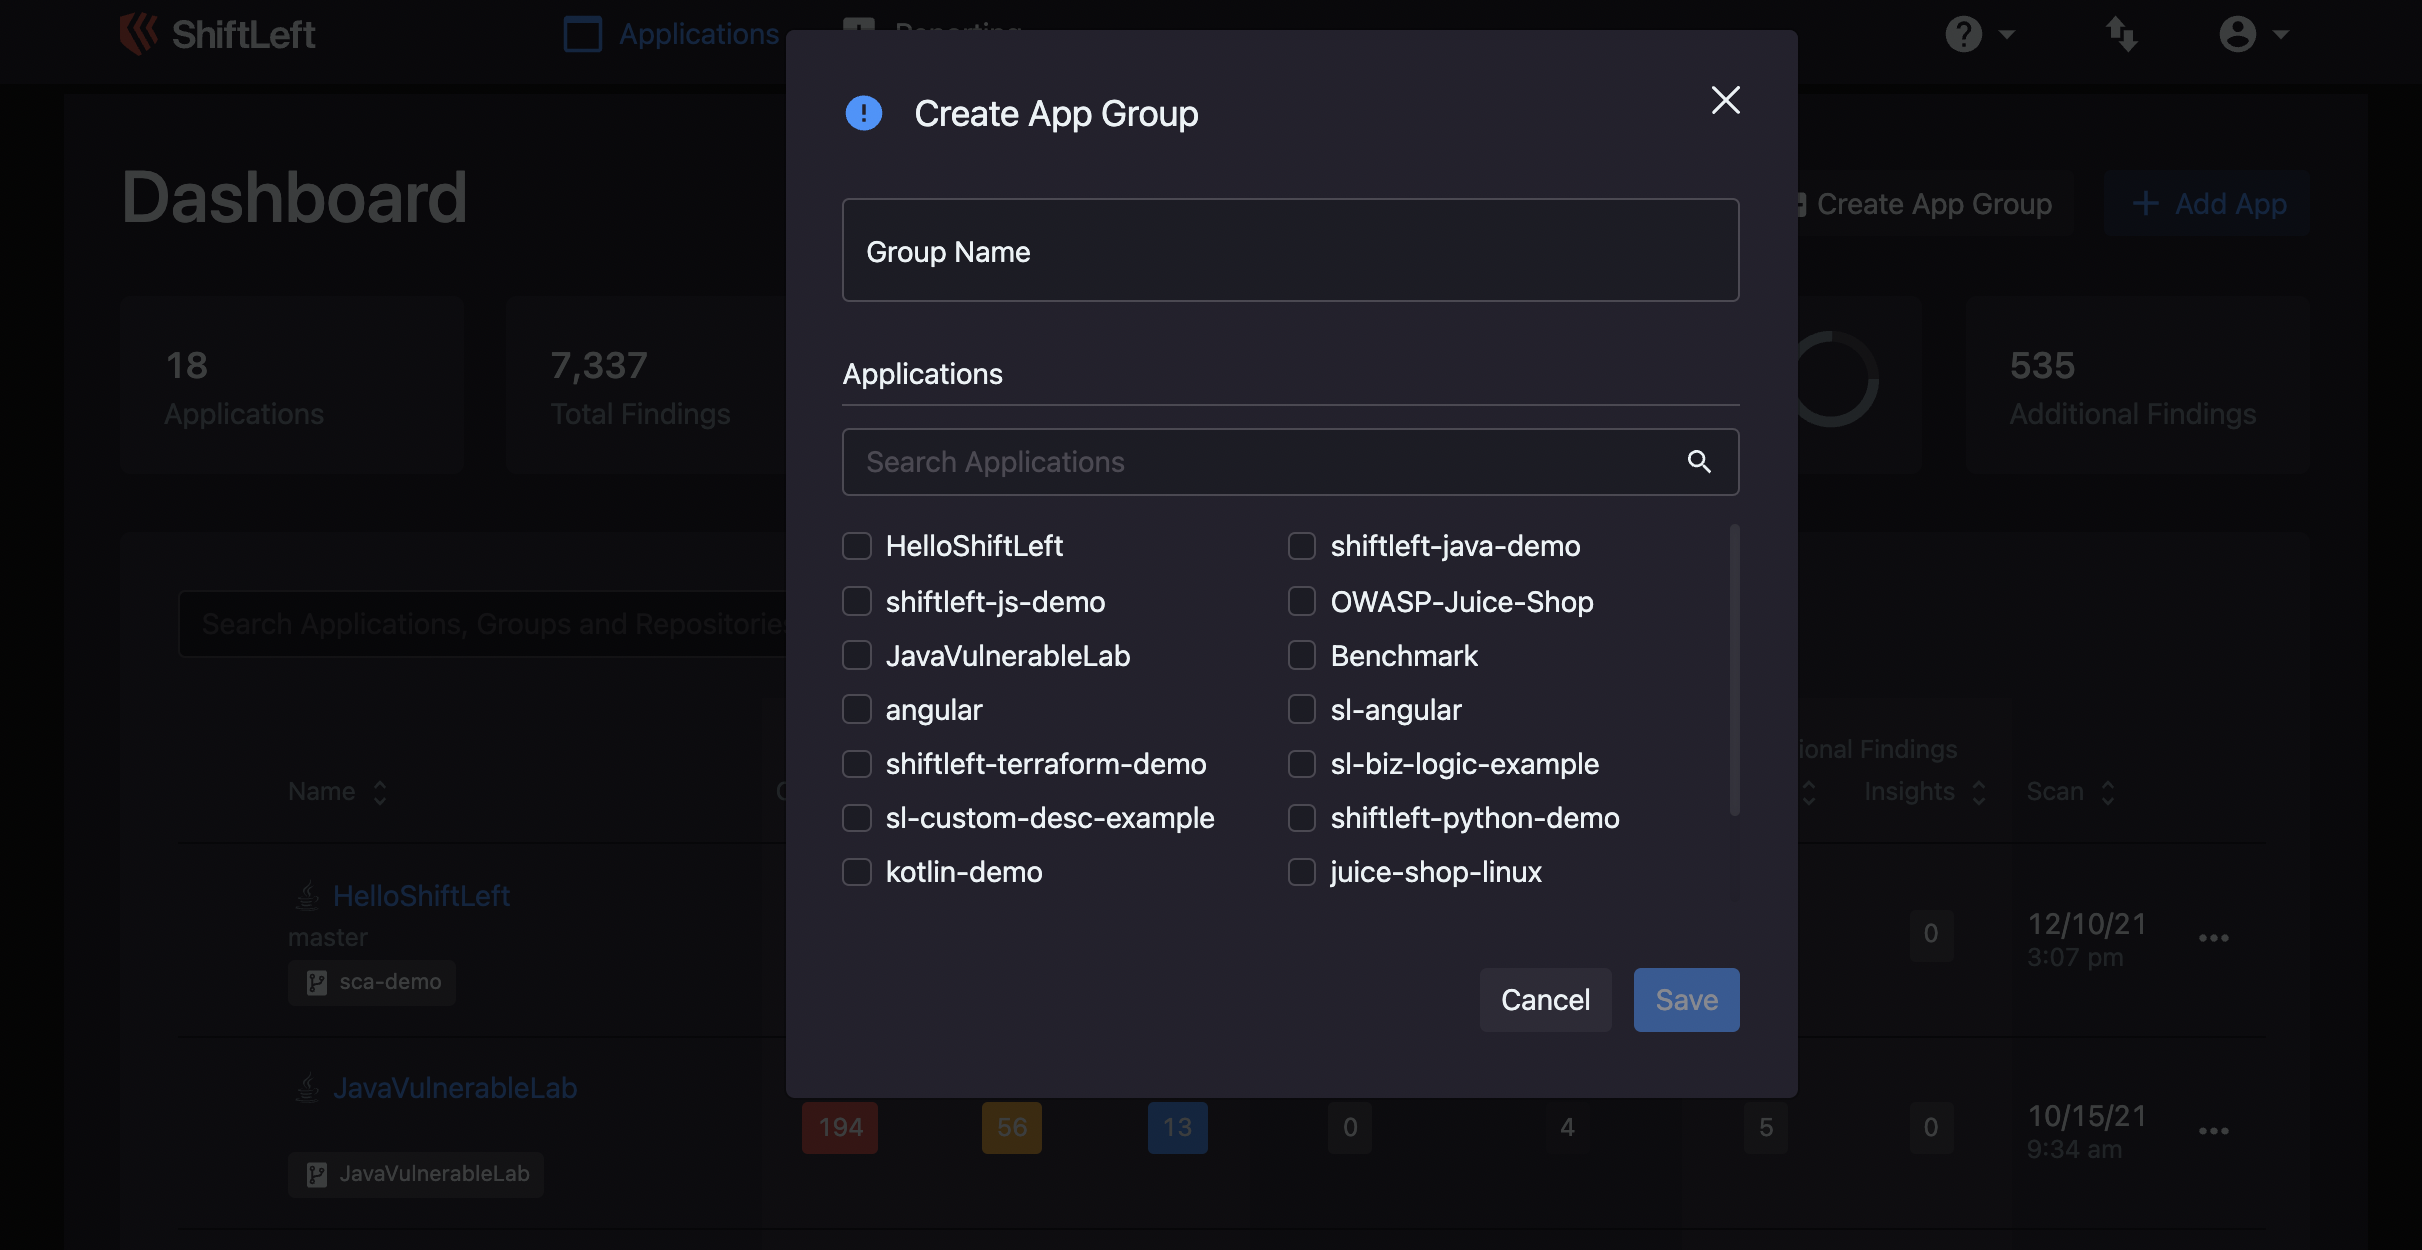The height and width of the screenshot is (1250, 2422).
Task: Click the blue info icon beside dialog title
Action: pyautogui.click(x=864, y=113)
